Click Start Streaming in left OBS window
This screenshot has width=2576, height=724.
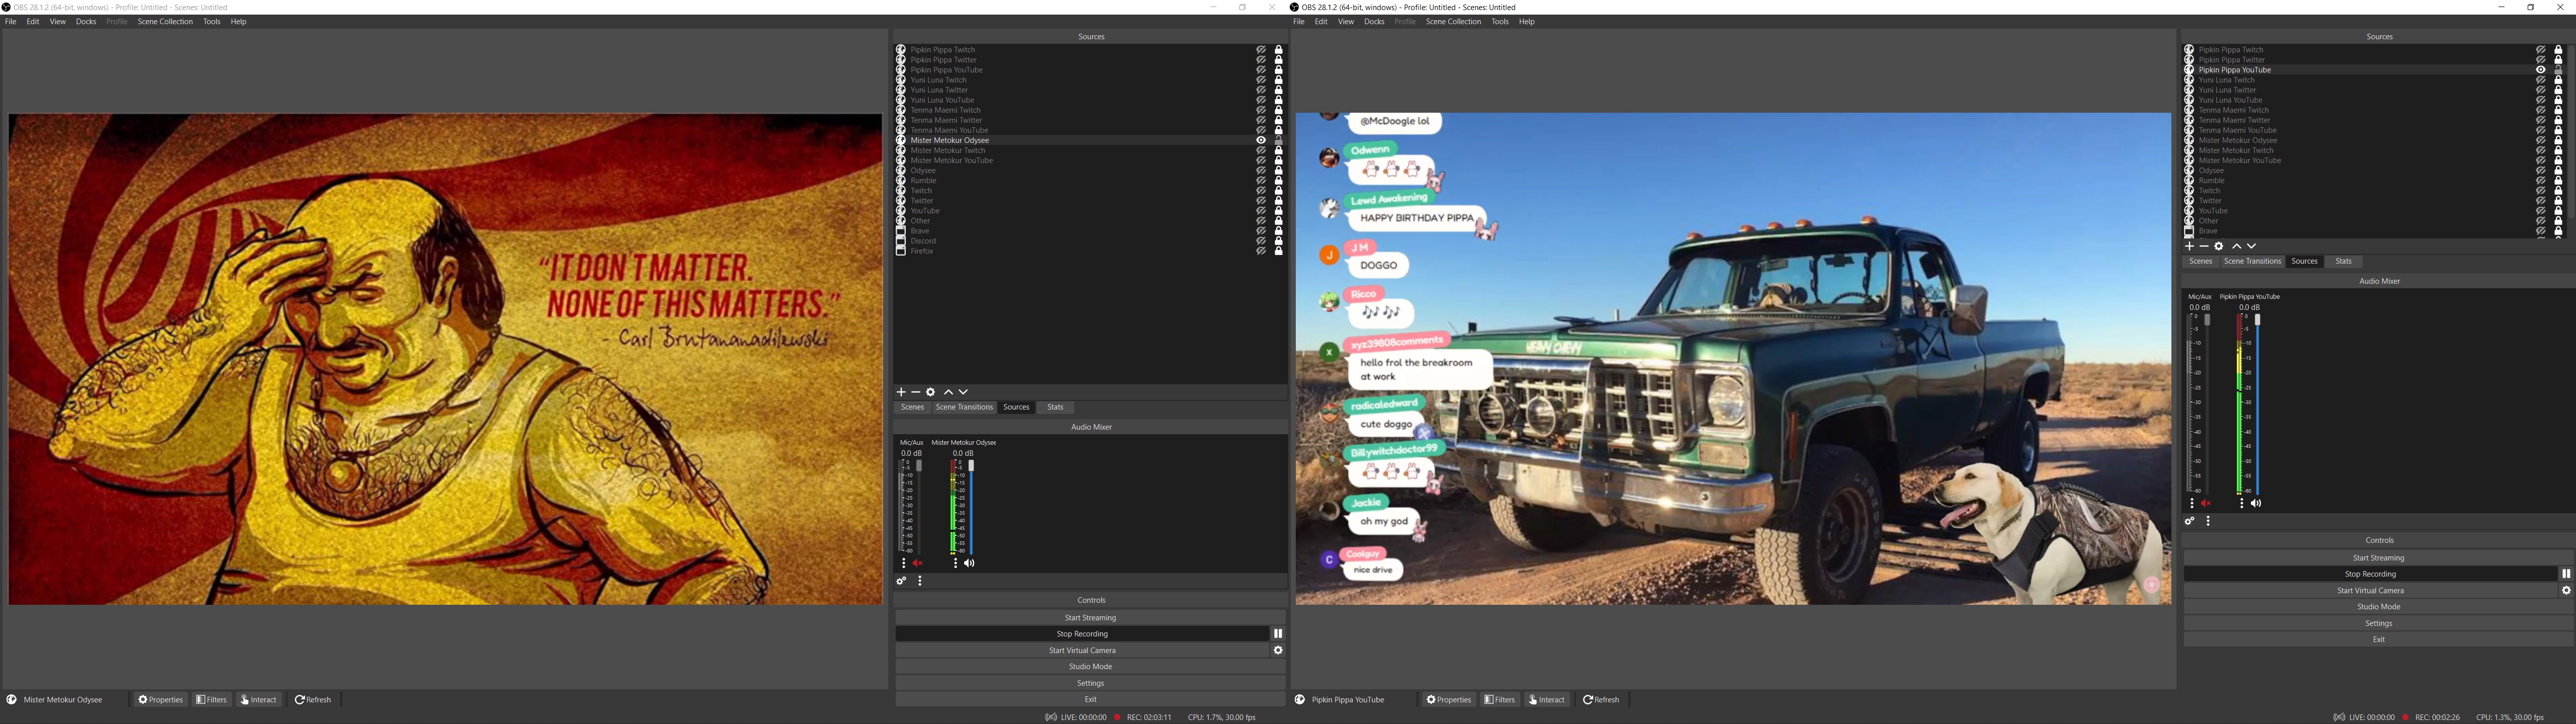(x=1090, y=618)
